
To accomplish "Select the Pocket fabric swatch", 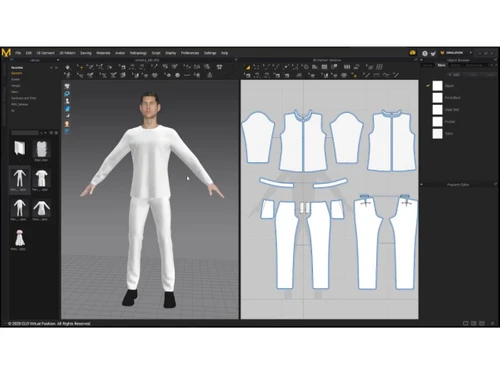I will tap(437, 122).
